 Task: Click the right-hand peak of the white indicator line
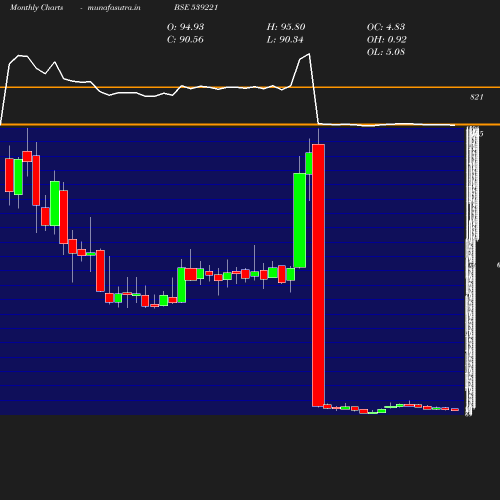(309, 54)
